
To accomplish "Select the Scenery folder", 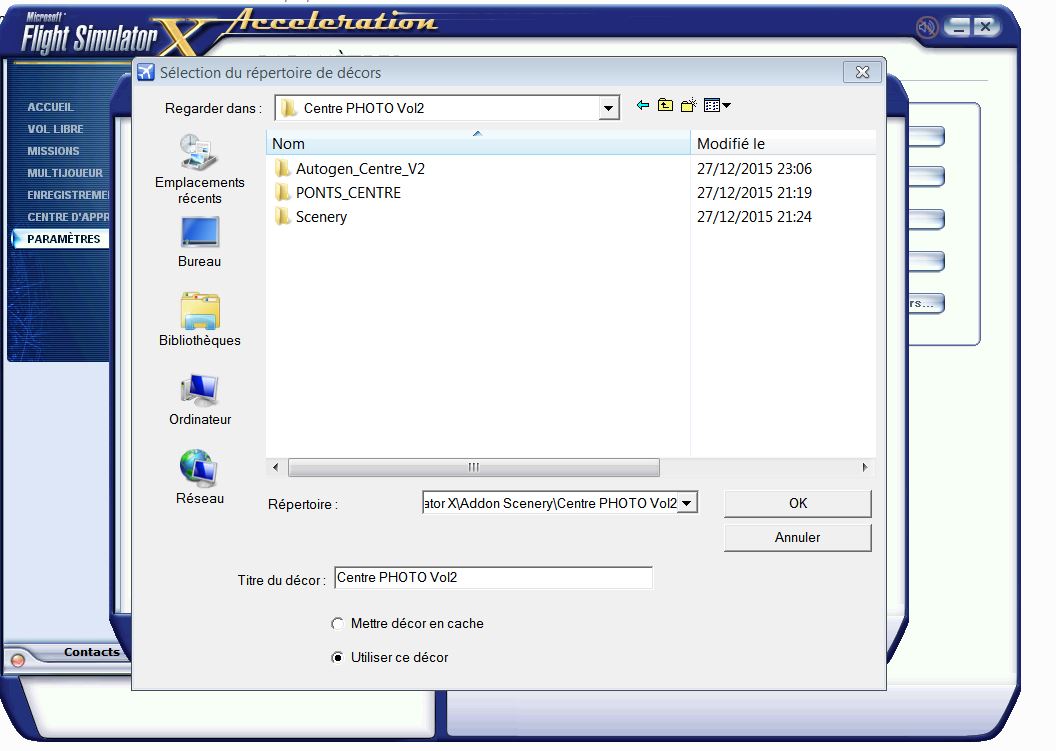I will [x=311, y=217].
